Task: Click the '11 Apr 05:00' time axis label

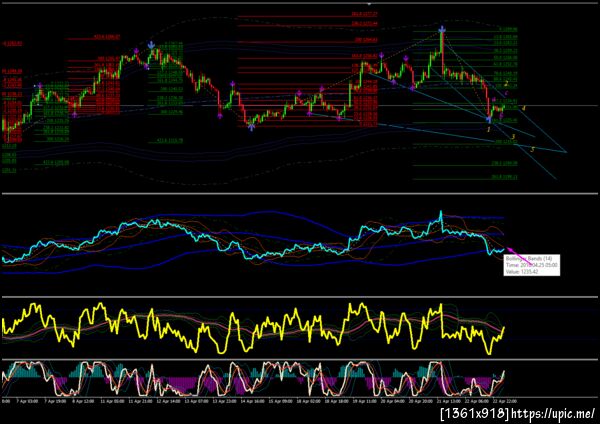Action: point(111,401)
